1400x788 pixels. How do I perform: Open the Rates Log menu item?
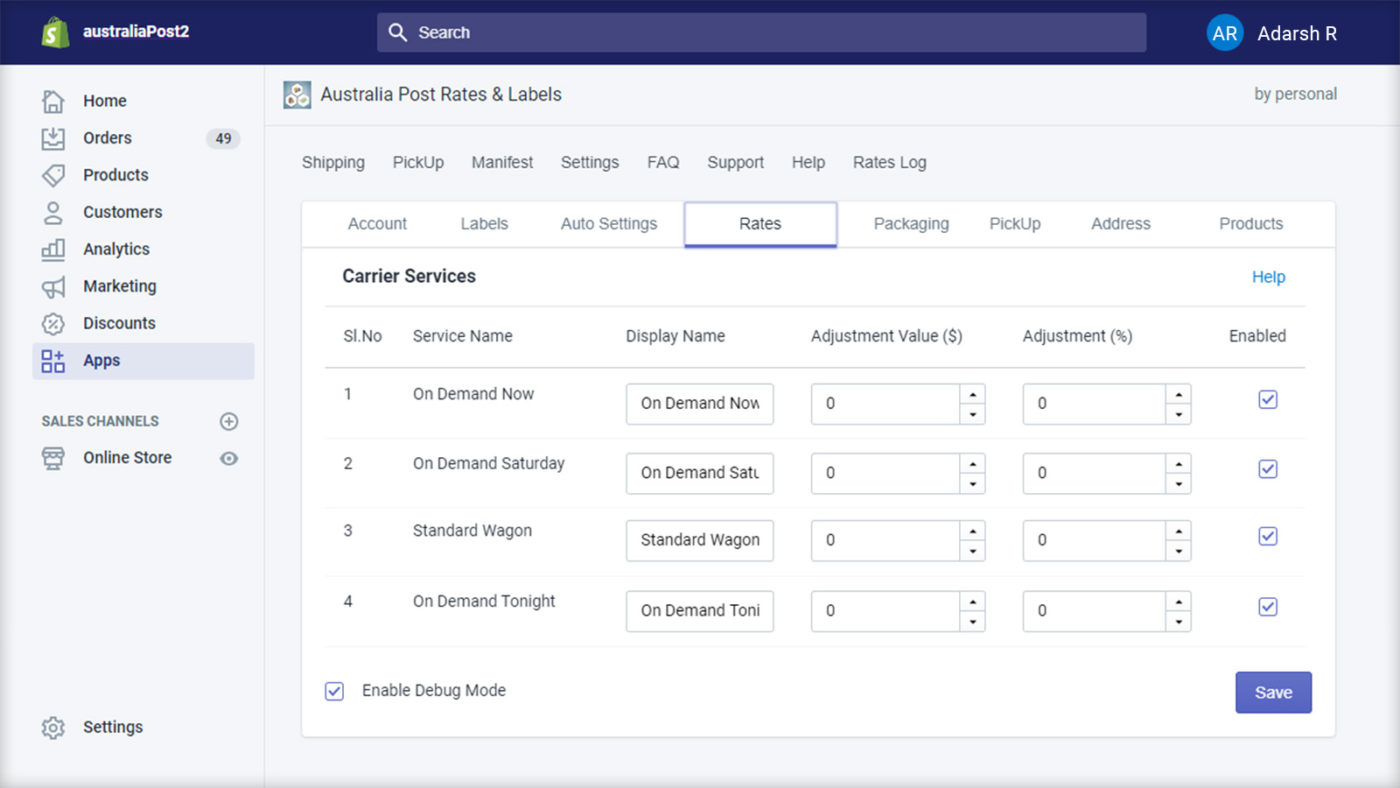(889, 162)
